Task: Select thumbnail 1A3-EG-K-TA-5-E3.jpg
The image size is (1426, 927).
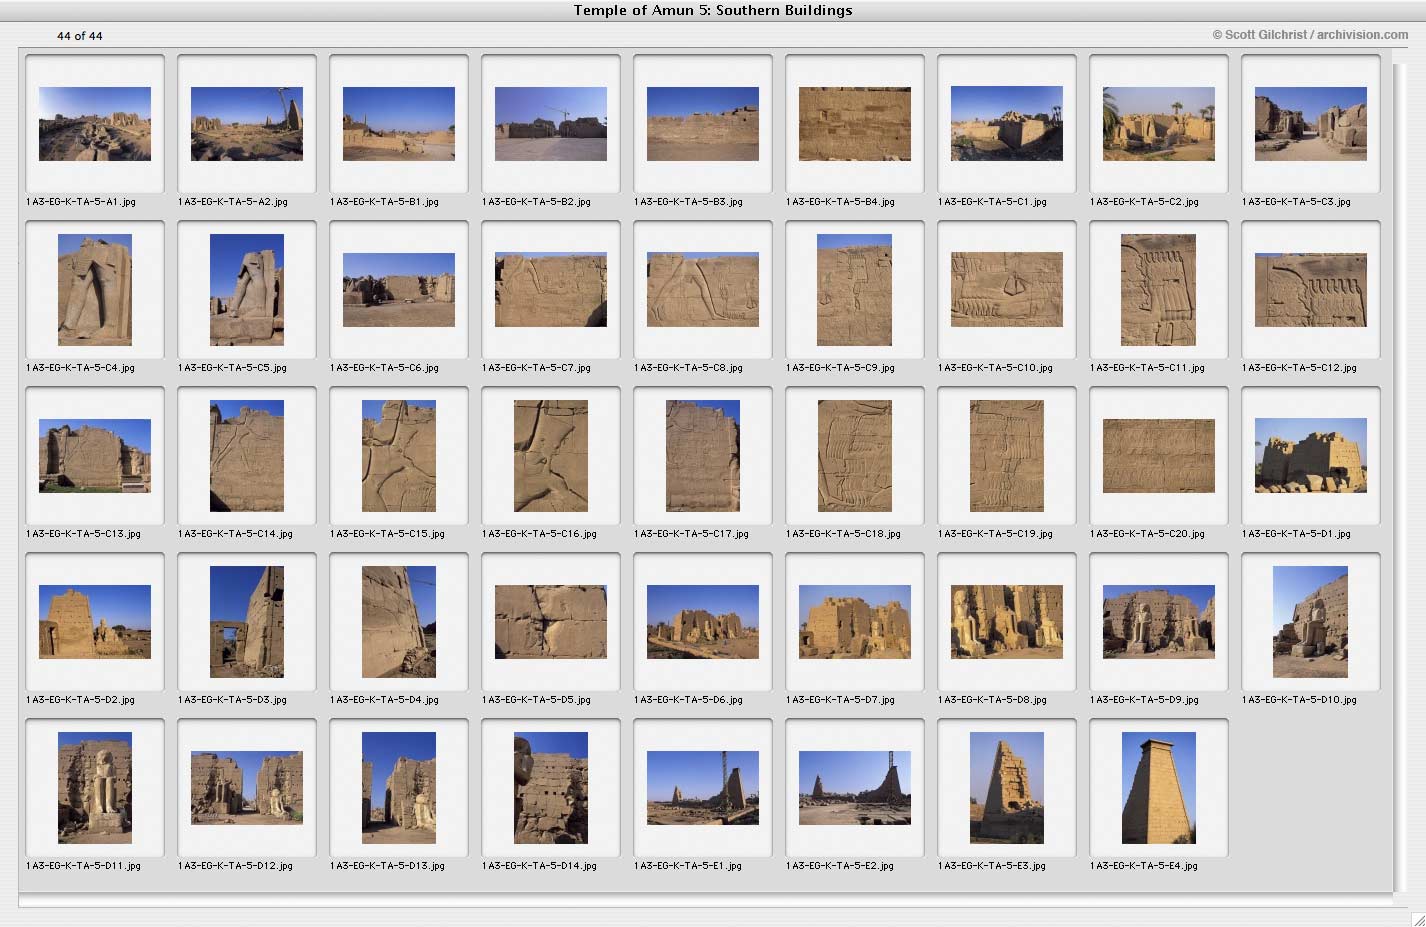Action: [1007, 788]
